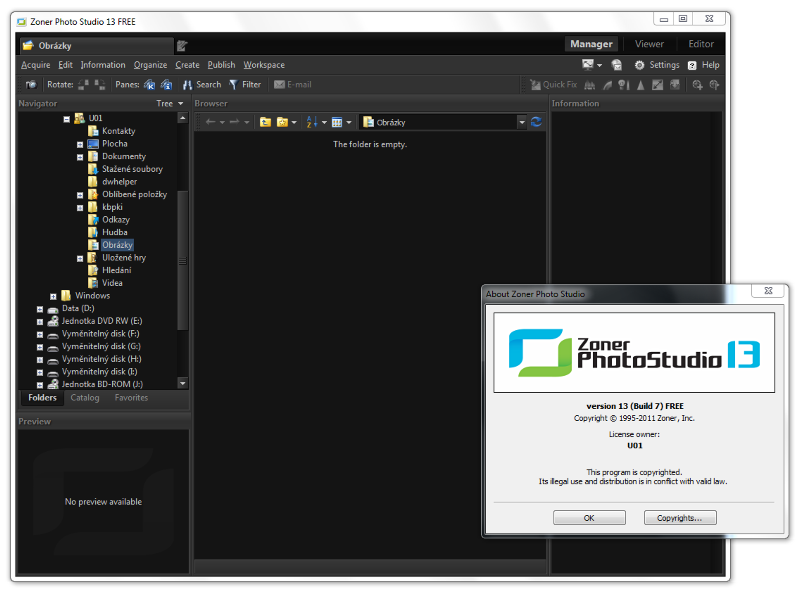Viewport: 800px width, 592px height.
Task: Open Help with the question mark icon
Action: tap(704, 65)
